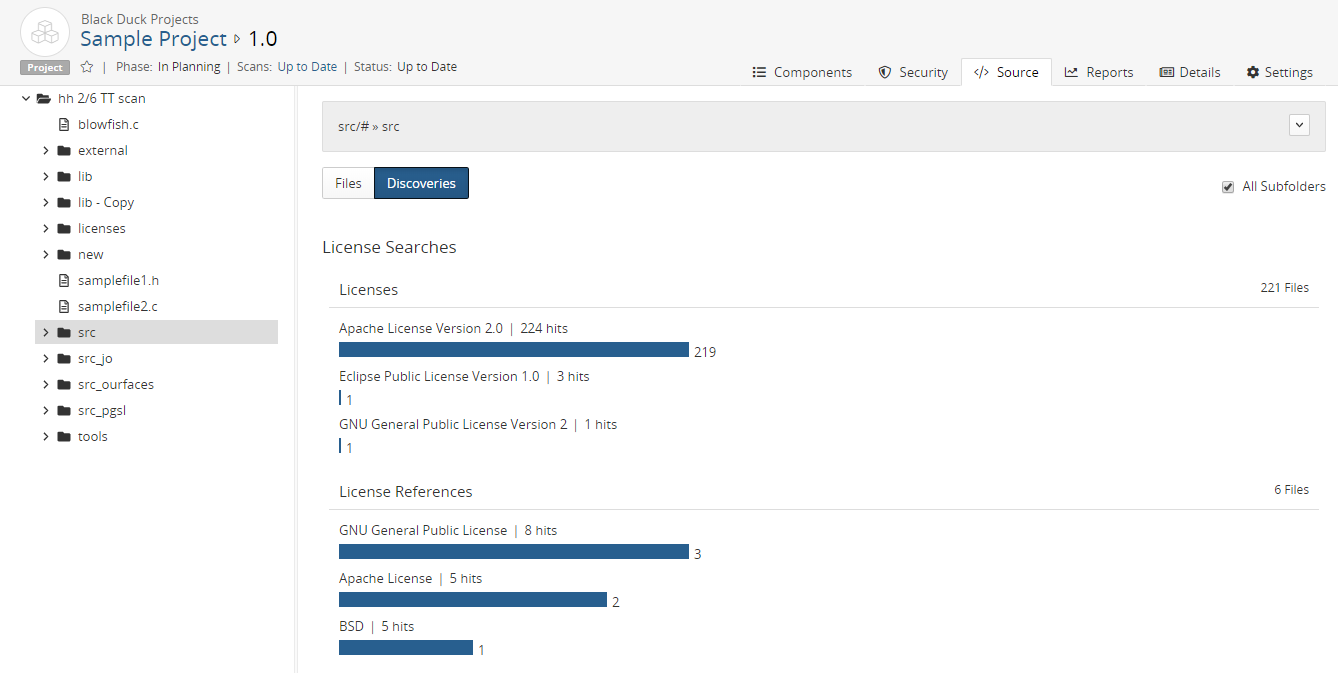Screen dimensions: 1338x673
Task: Click the samplefile1.h file icon
Action: point(65,281)
